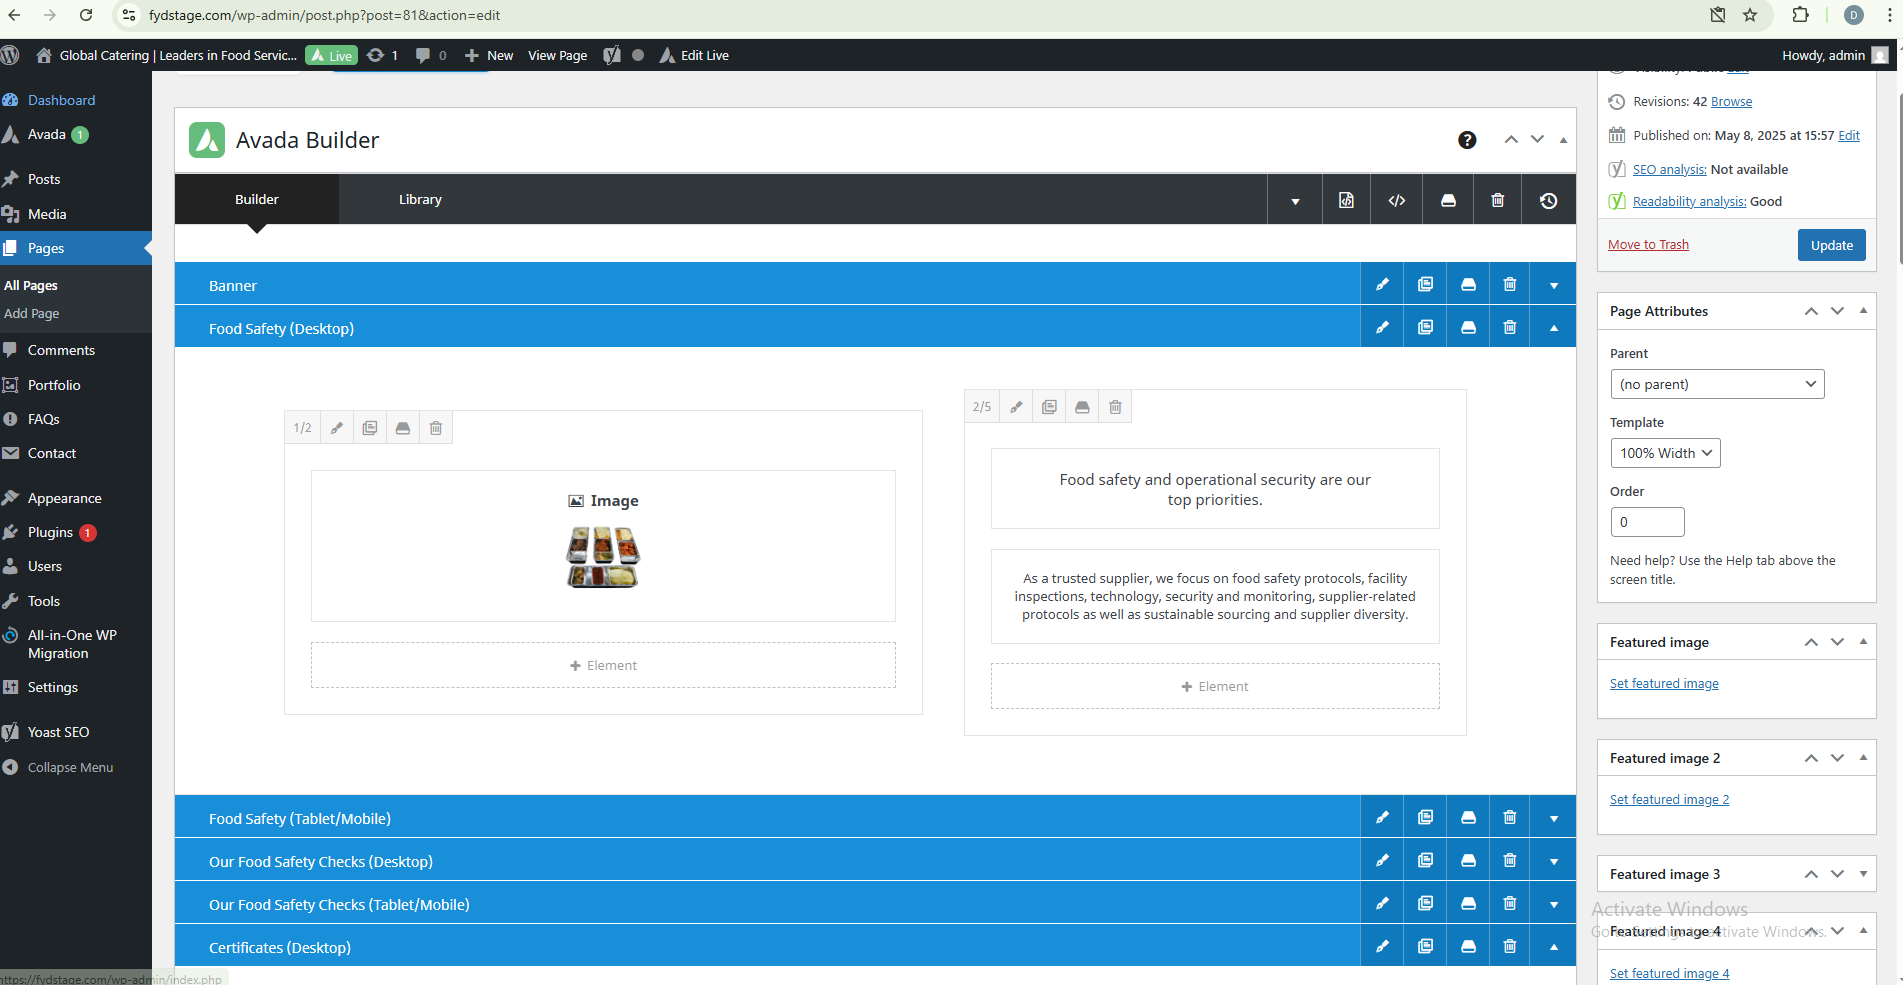
Task: Toggle the Featured image 3 panel arrow
Action: (x=1863, y=874)
